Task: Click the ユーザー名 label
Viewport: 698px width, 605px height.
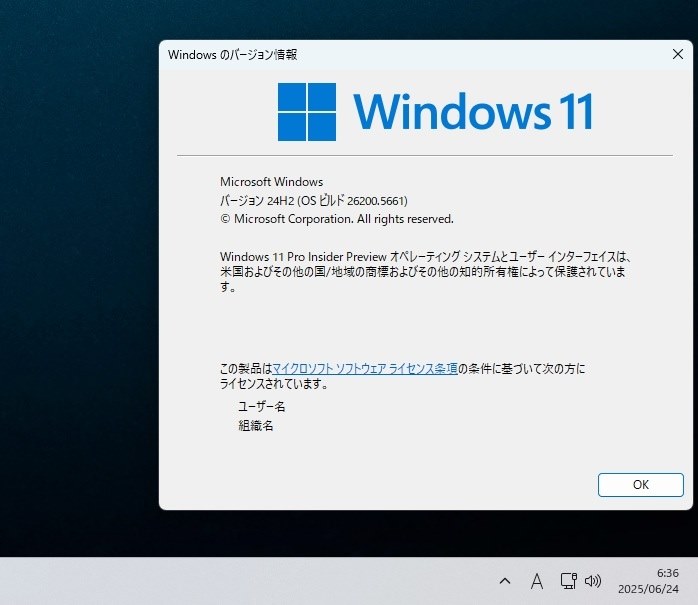Action: 262,406
